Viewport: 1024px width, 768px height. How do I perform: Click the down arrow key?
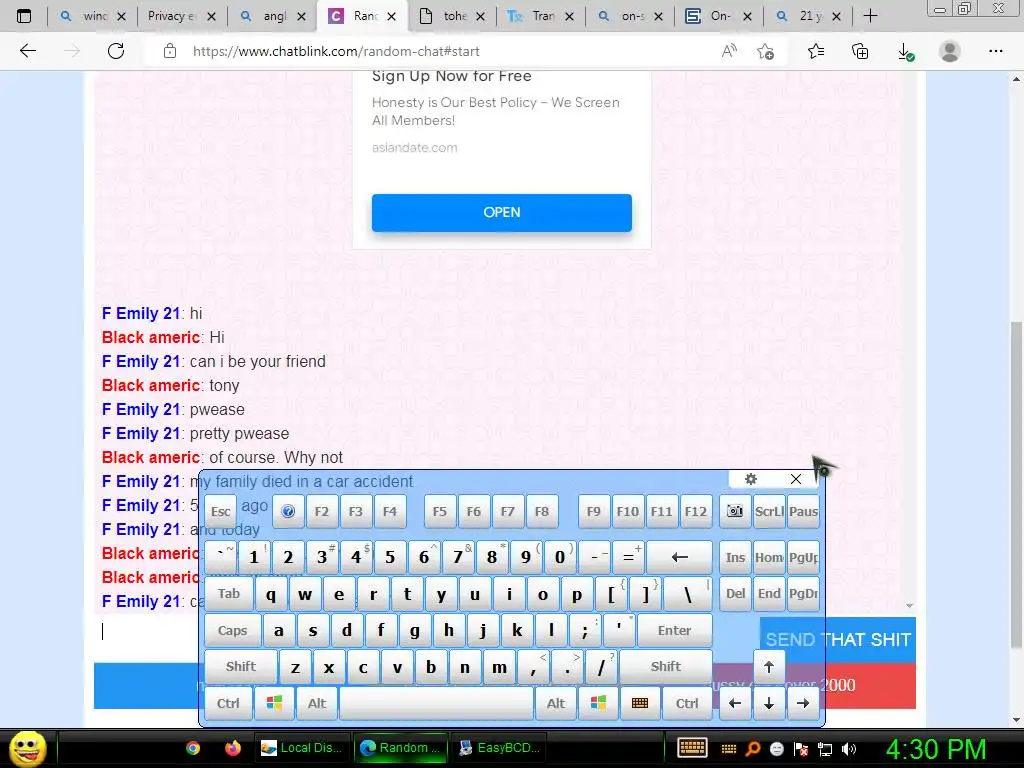point(769,703)
